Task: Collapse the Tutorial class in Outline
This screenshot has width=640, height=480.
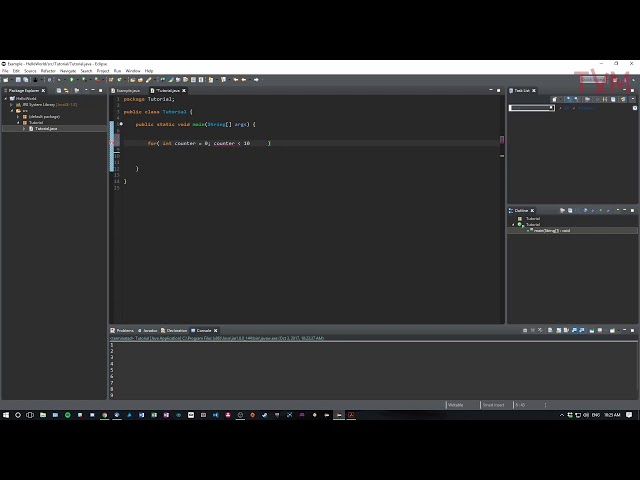Action: (x=513, y=224)
